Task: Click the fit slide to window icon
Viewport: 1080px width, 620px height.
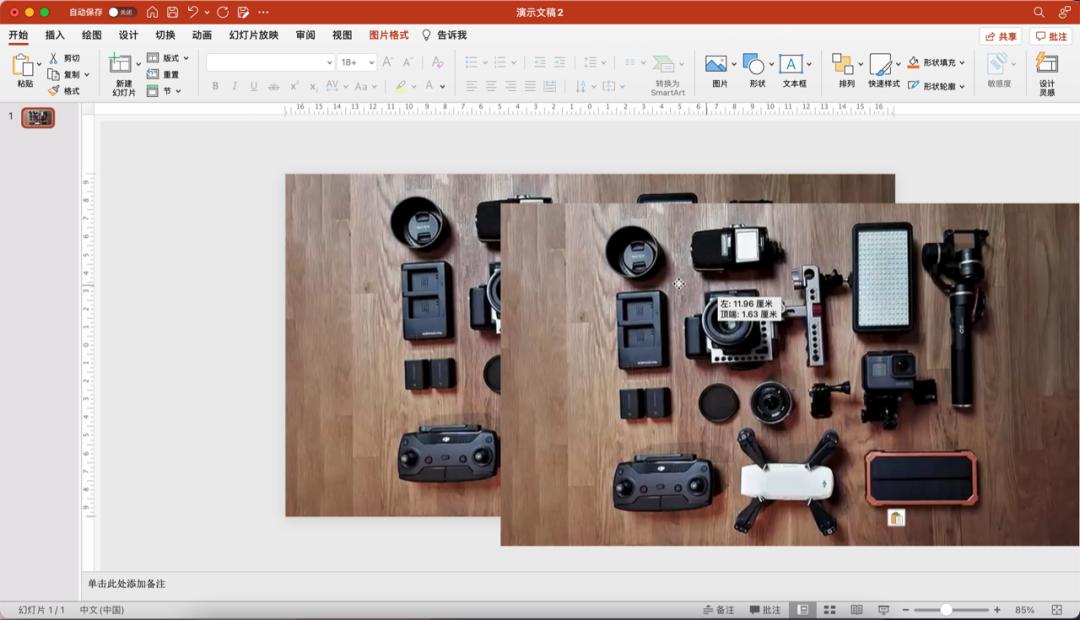Action: pos(1057,610)
